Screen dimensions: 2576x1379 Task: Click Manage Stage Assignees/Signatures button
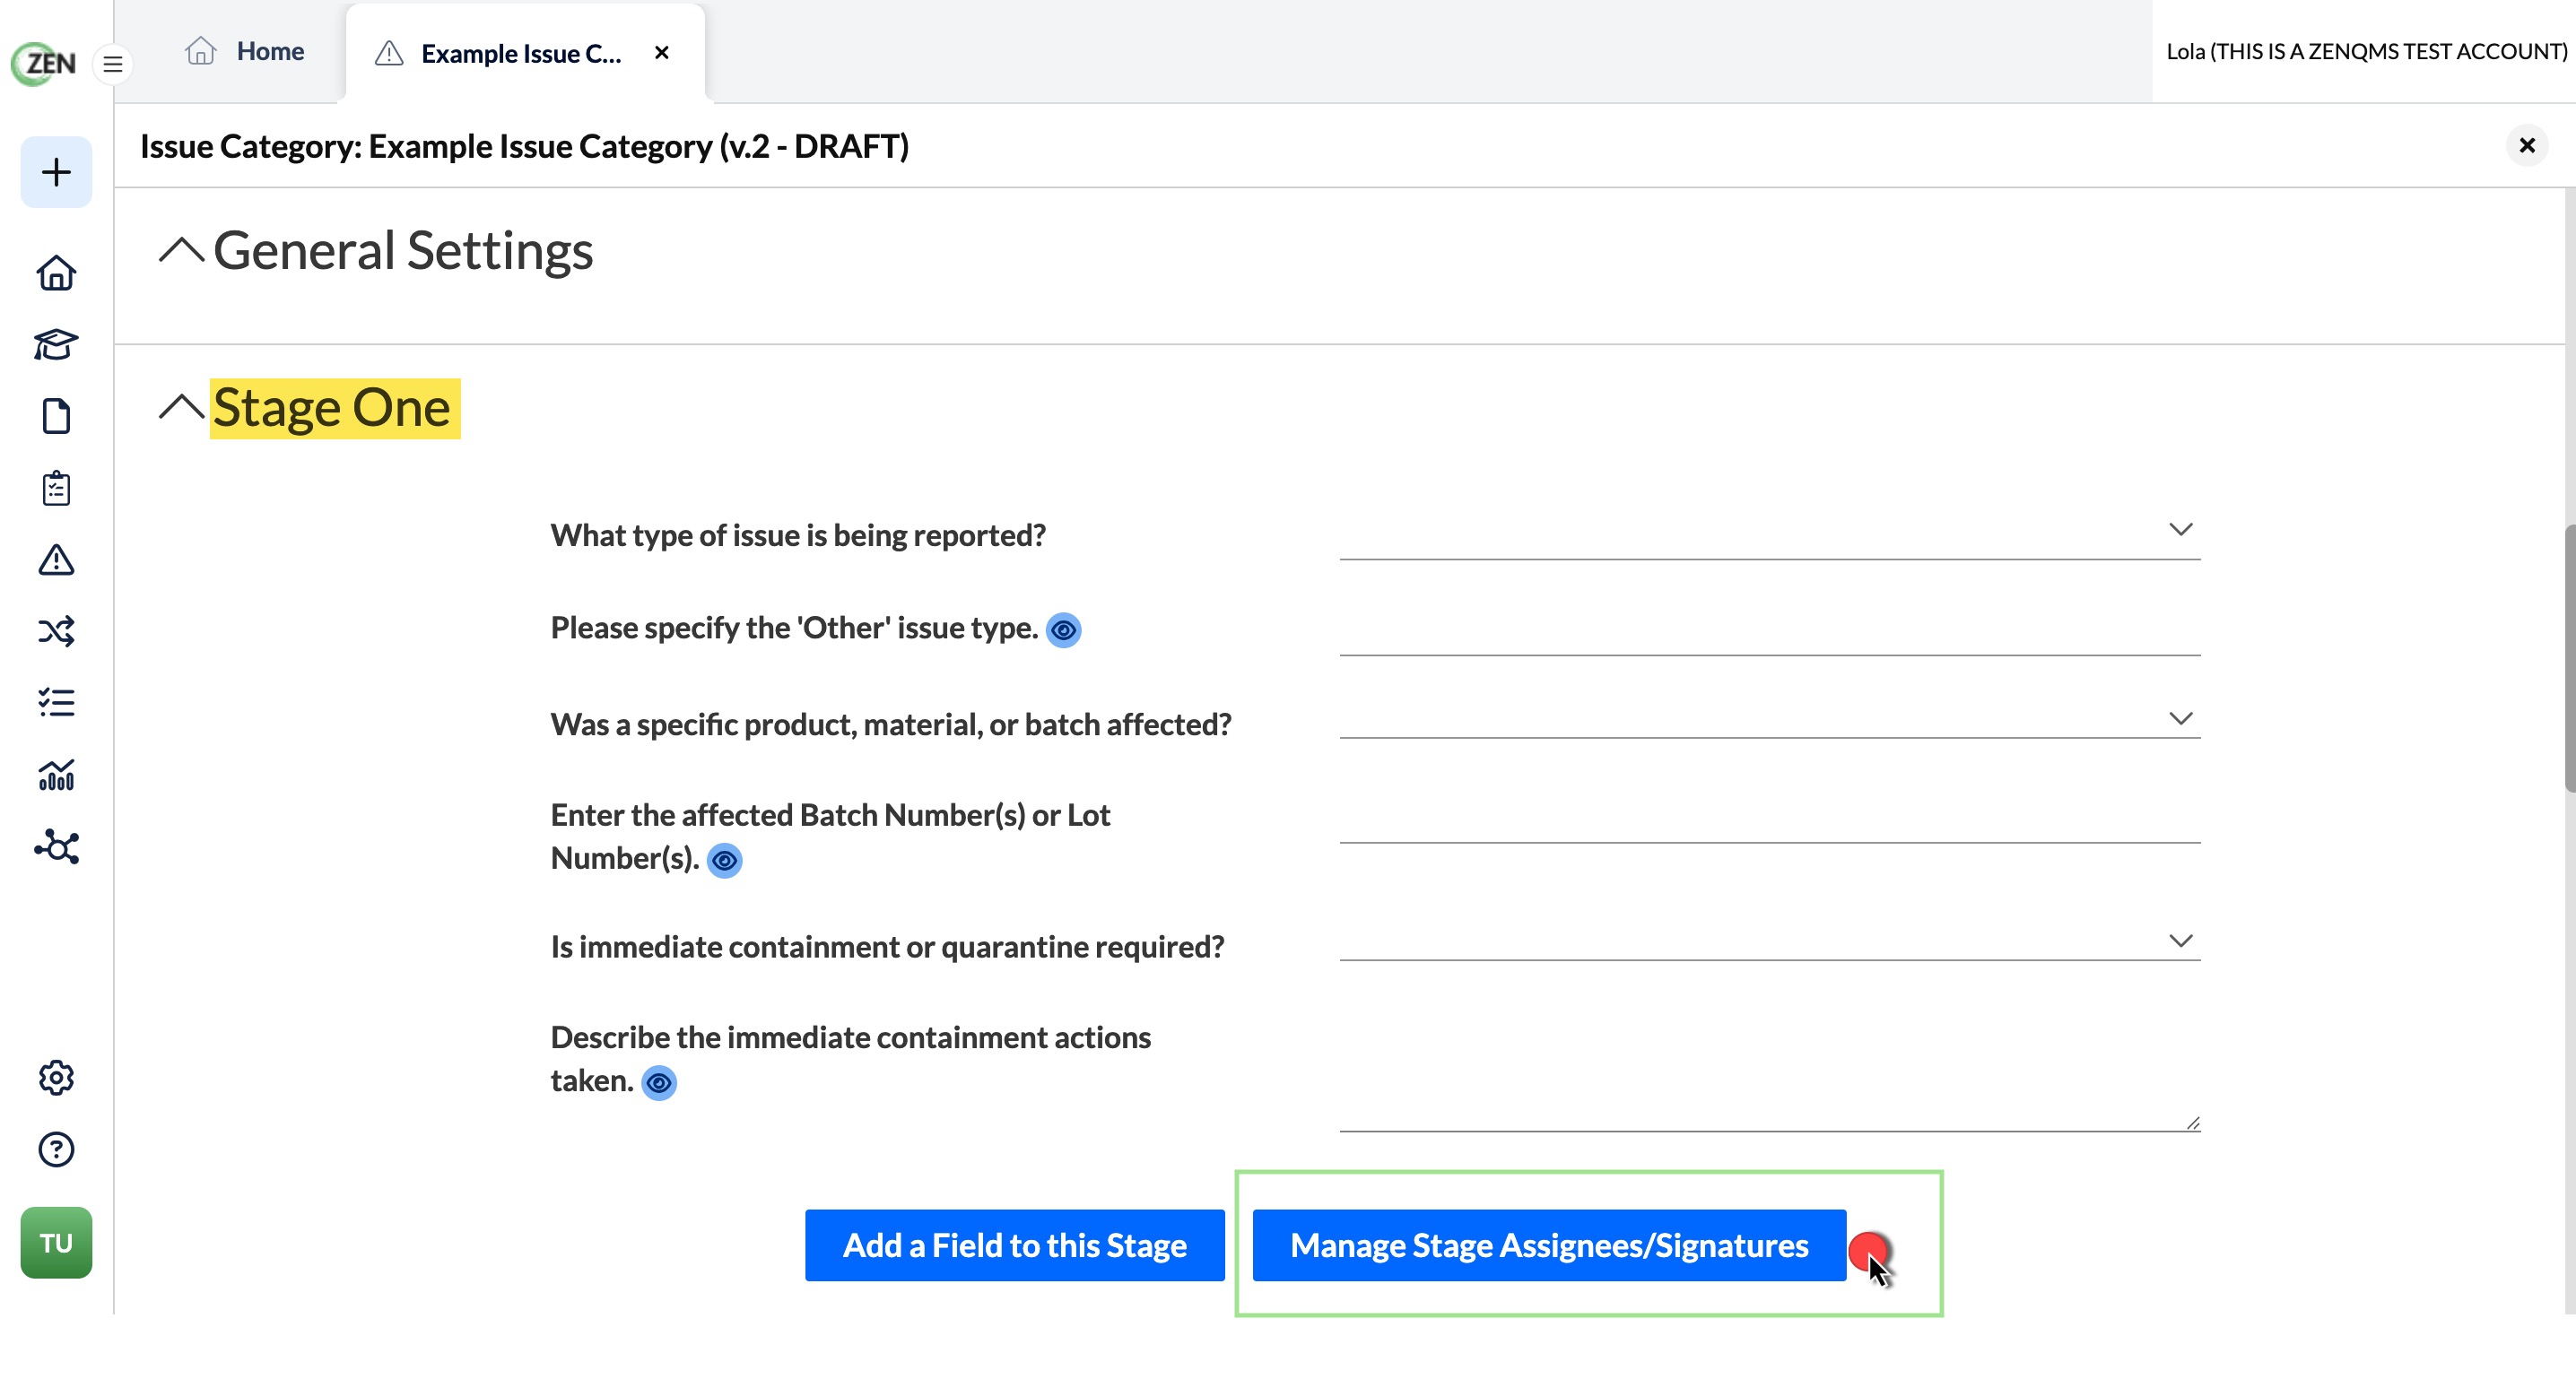(x=1548, y=1245)
